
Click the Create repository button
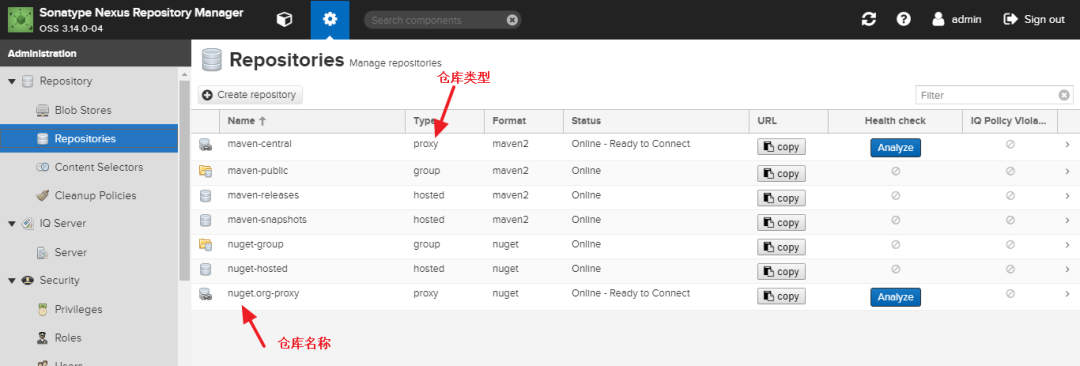click(x=250, y=94)
